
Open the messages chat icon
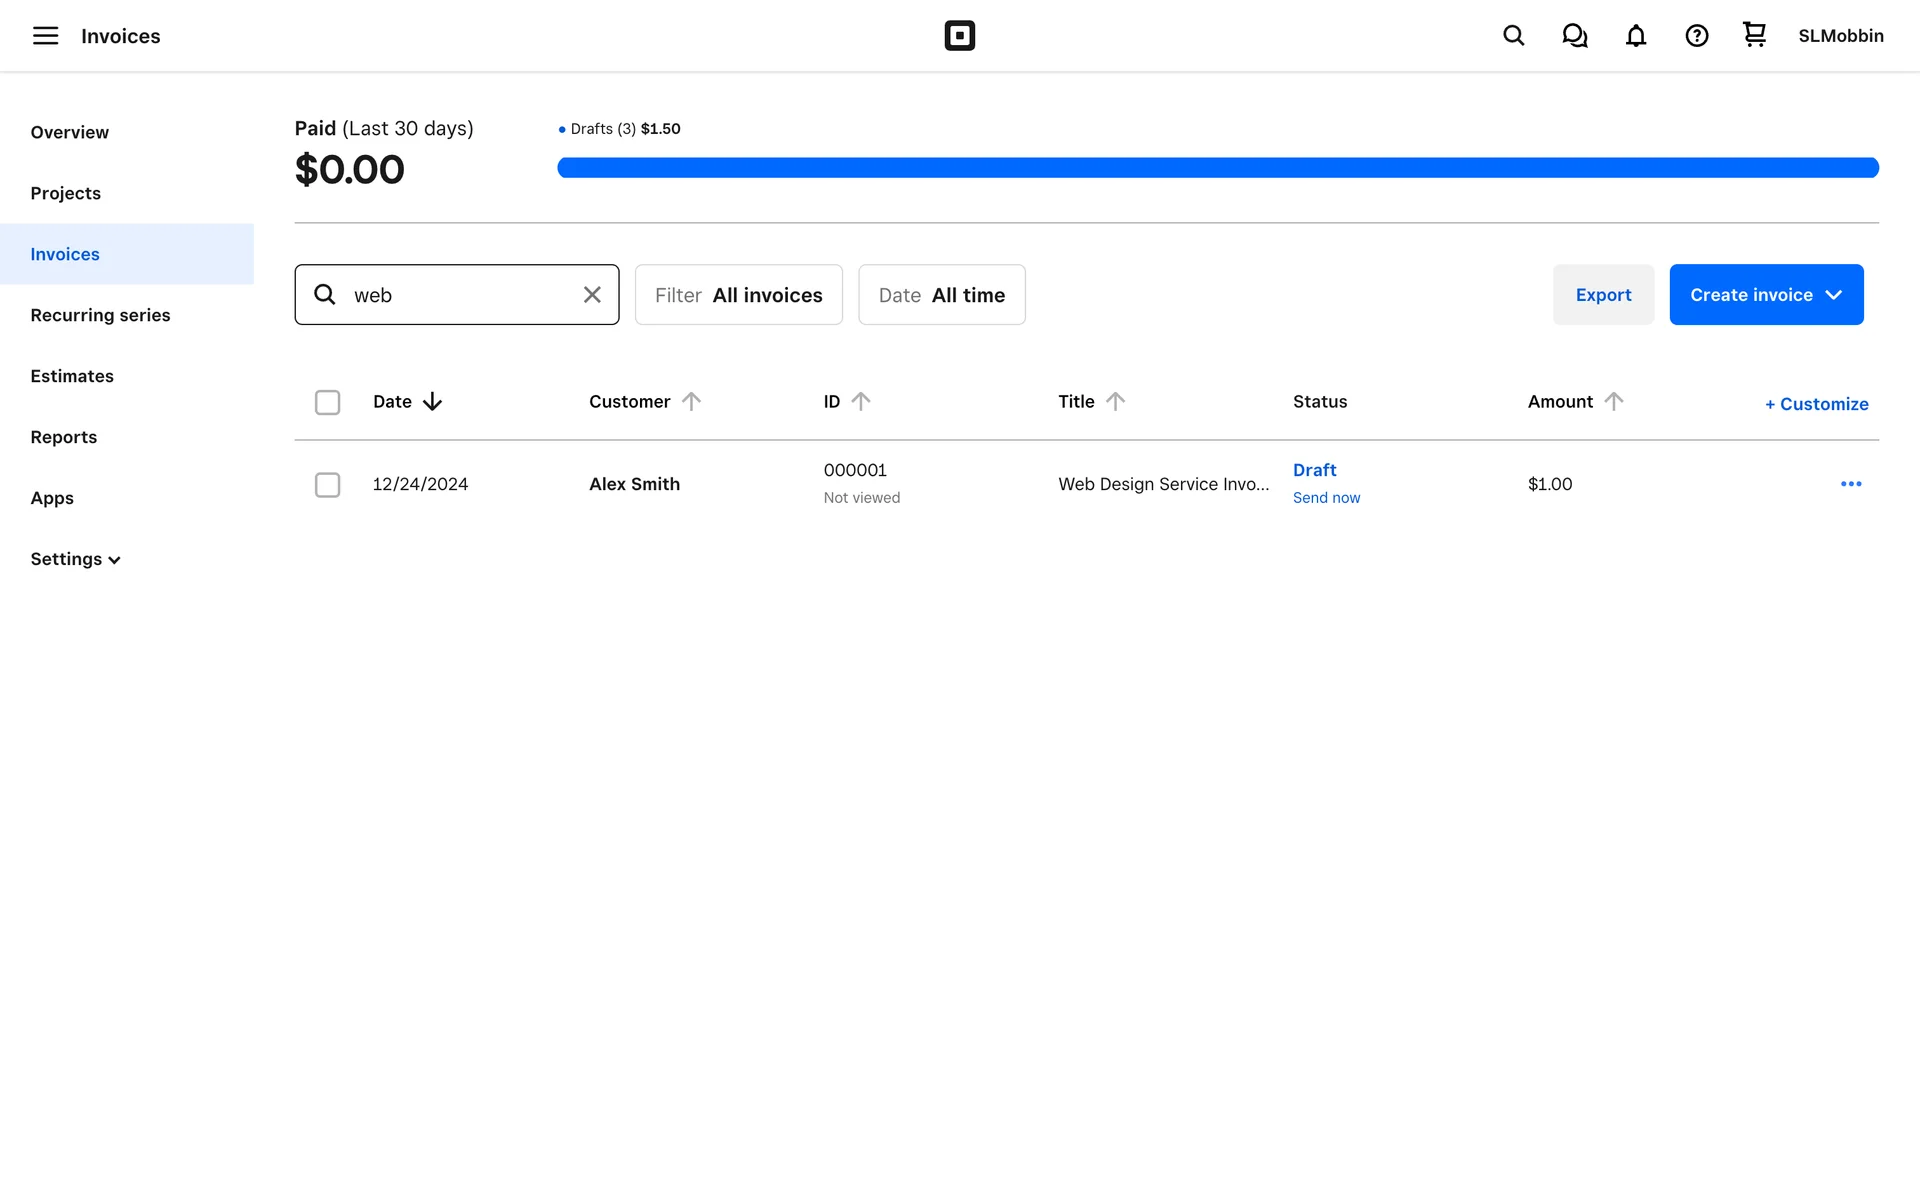(1574, 36)
